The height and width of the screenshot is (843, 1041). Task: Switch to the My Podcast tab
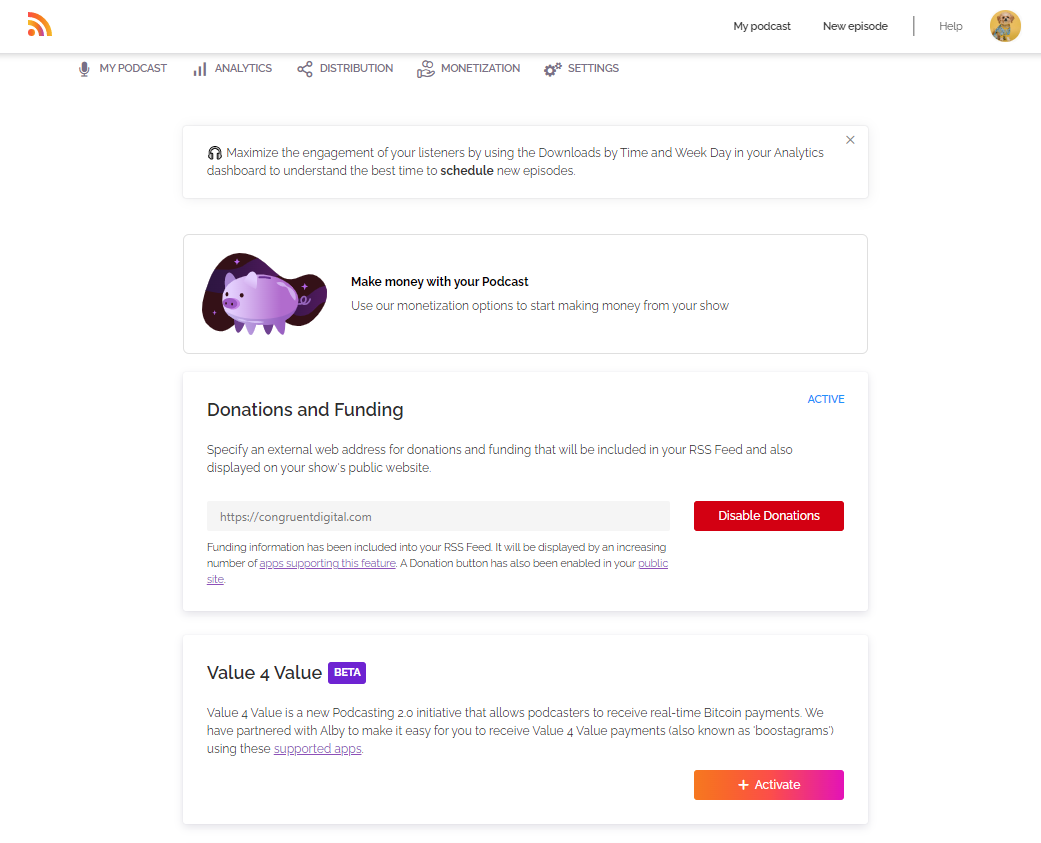click(x=131, y=68)
